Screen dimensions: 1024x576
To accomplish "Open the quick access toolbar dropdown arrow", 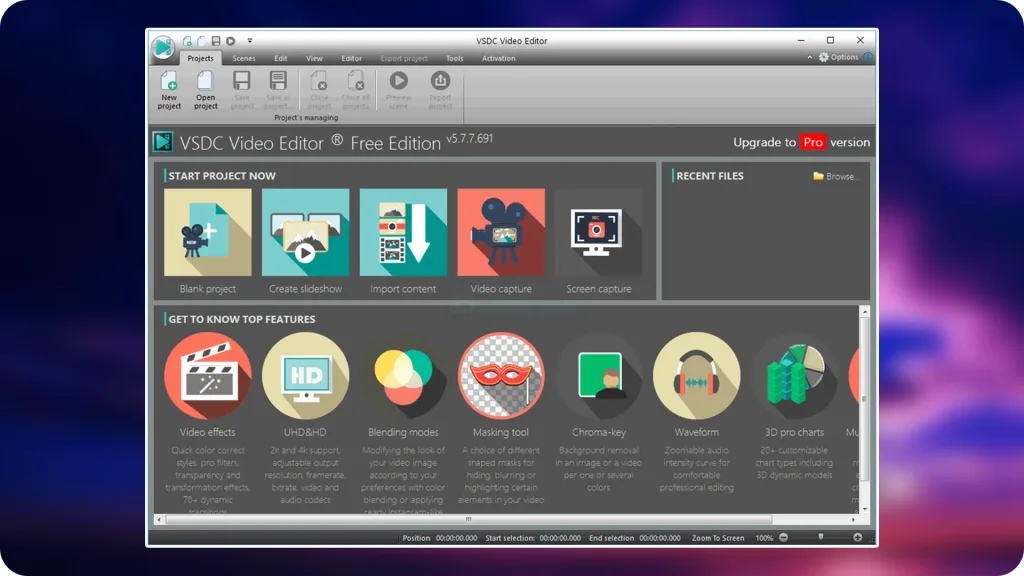I will click(x=250, y=41).
